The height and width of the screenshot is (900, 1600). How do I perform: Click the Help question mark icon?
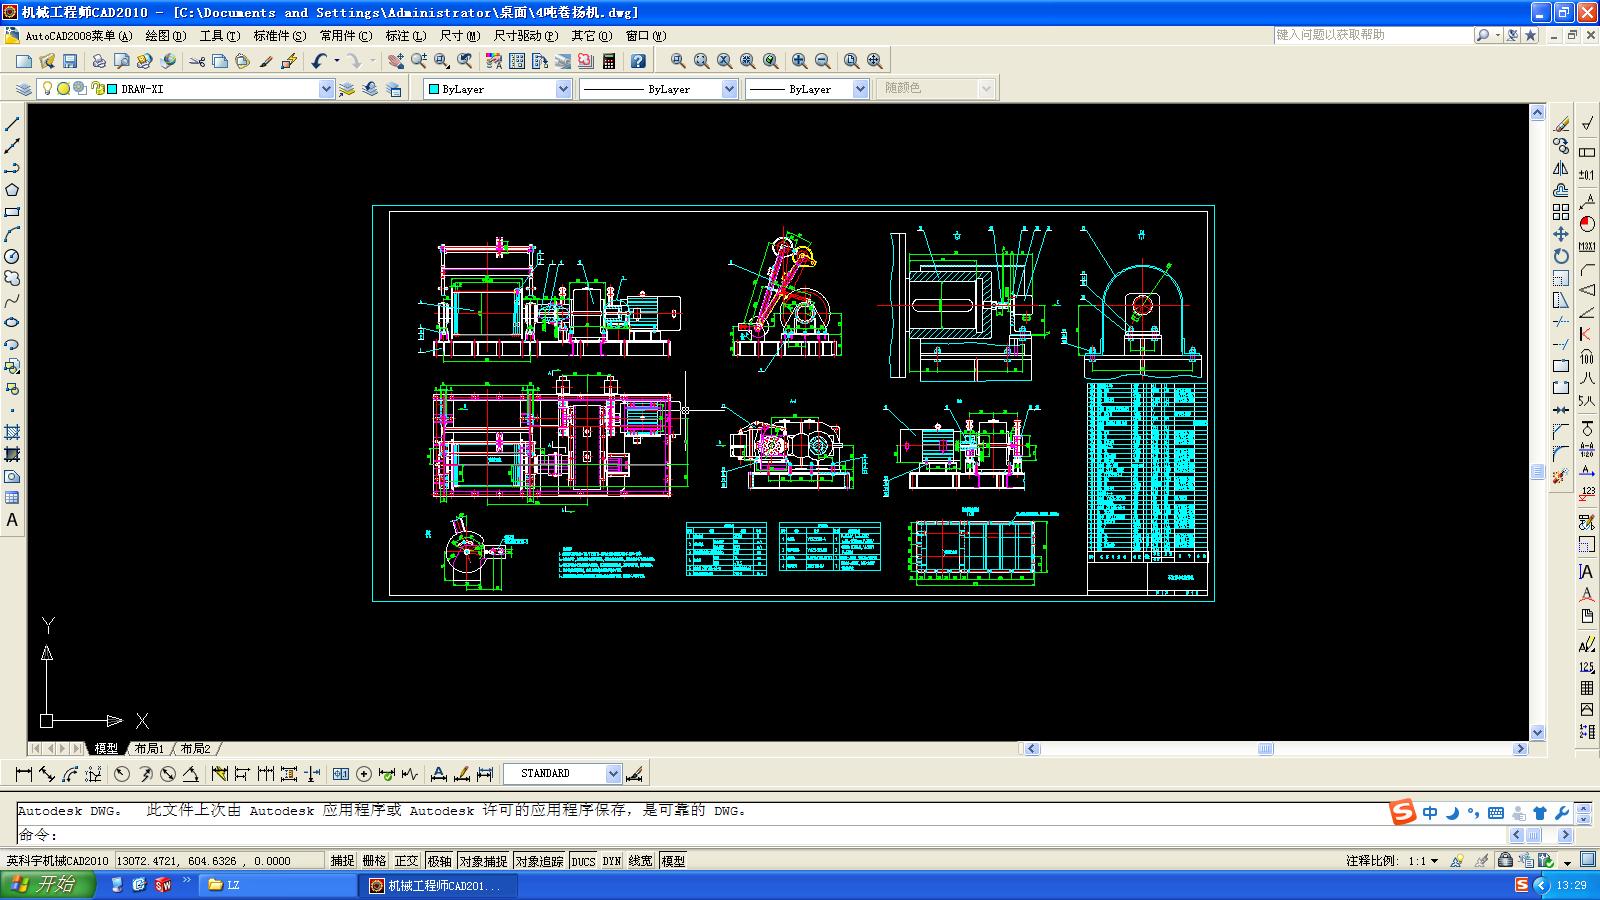click(x=638, y=61)
